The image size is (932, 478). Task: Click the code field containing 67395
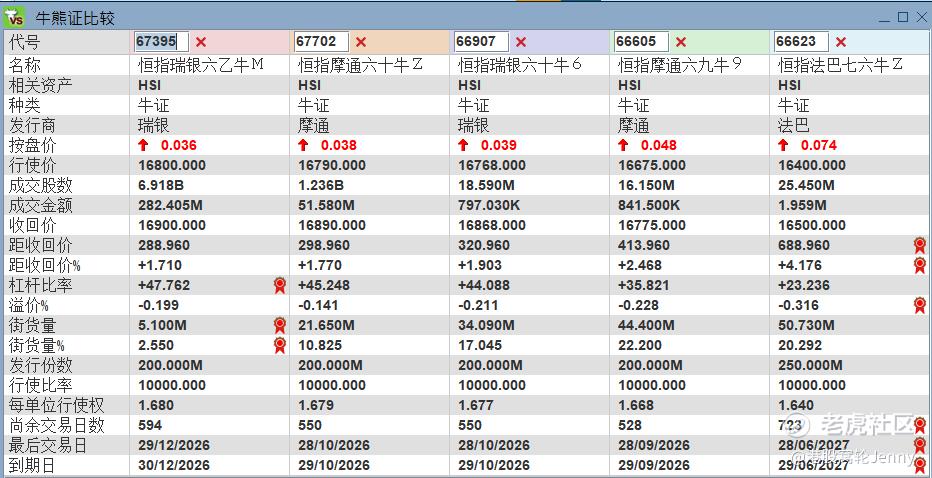(x=161, y=42)
